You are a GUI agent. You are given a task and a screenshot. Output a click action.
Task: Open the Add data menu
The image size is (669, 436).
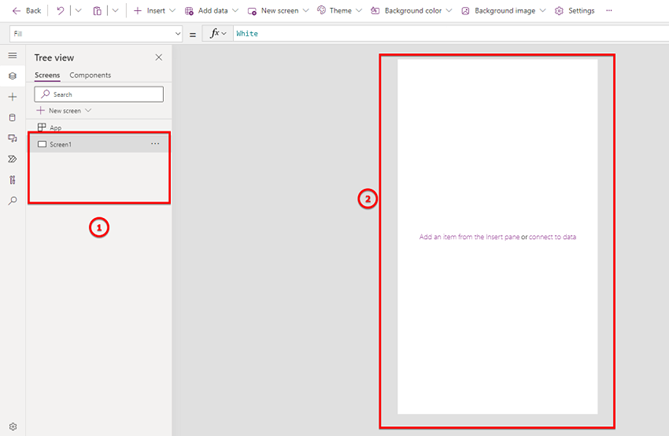click(212, 11)
